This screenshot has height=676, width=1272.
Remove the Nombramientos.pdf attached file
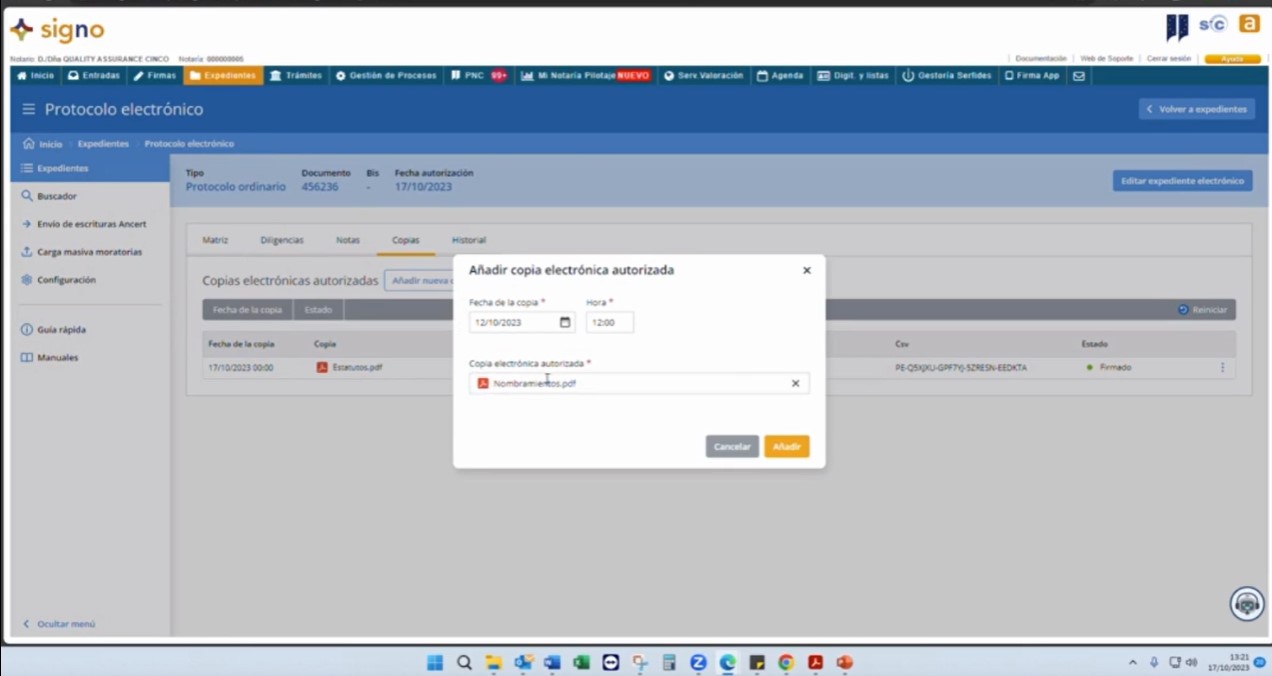(x=795, y=383)
